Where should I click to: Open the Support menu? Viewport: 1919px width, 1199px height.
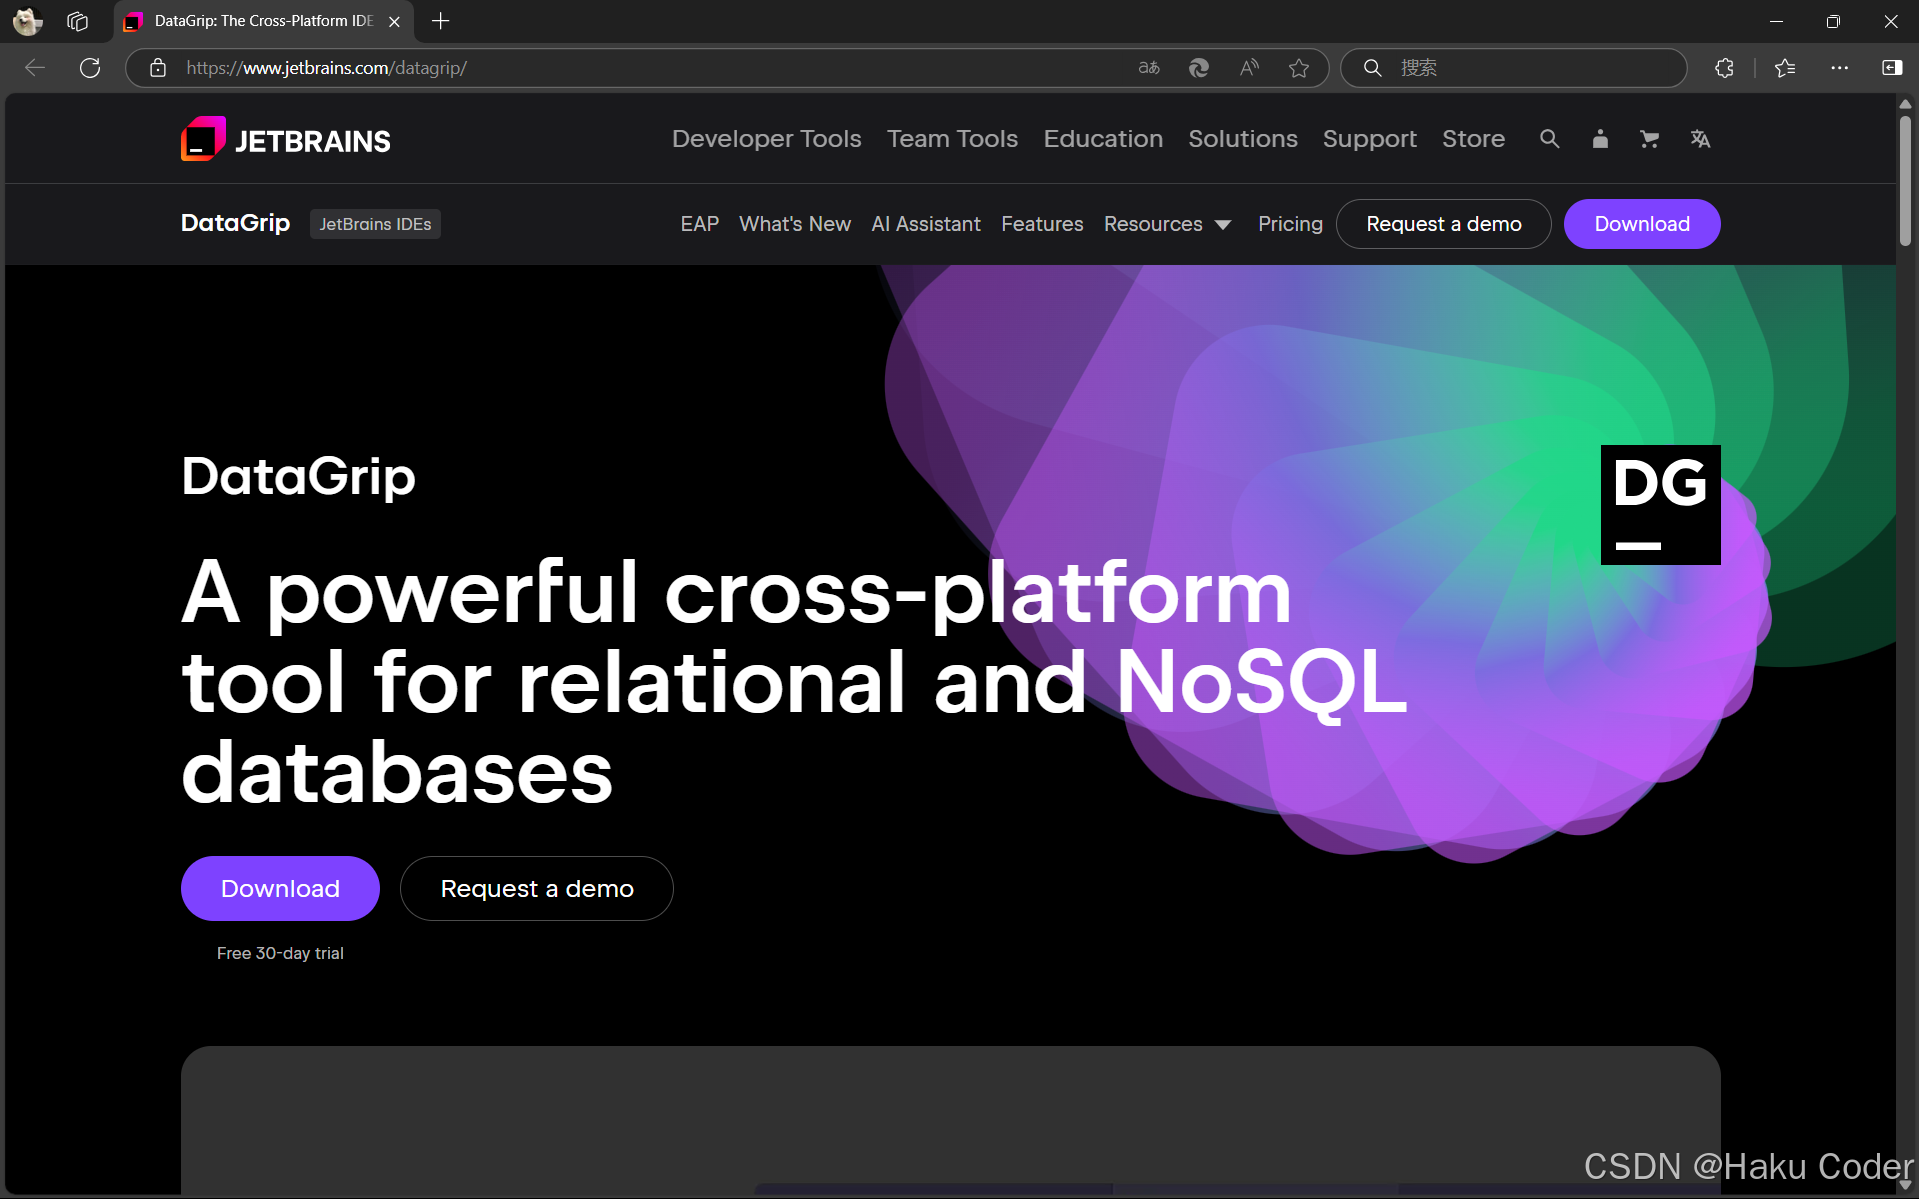[1369, 139]
